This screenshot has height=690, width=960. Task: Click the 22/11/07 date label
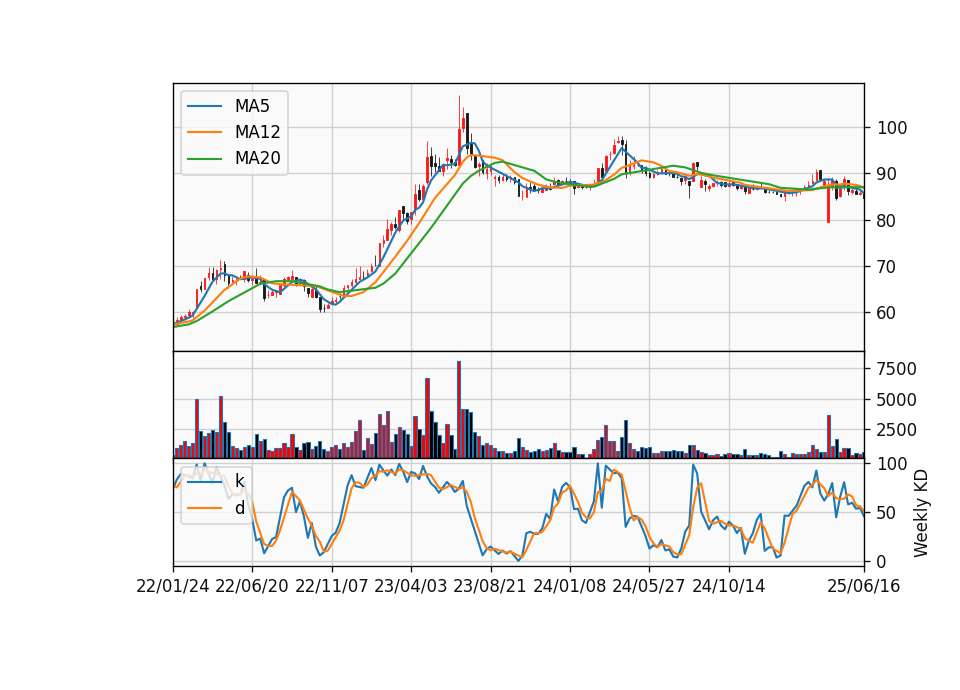(332, 586)
